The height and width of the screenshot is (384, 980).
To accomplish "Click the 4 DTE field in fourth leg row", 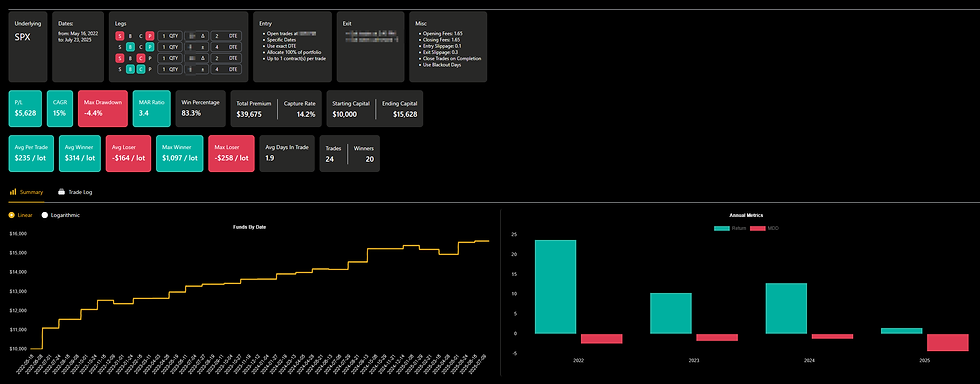I will pos(226,69).
